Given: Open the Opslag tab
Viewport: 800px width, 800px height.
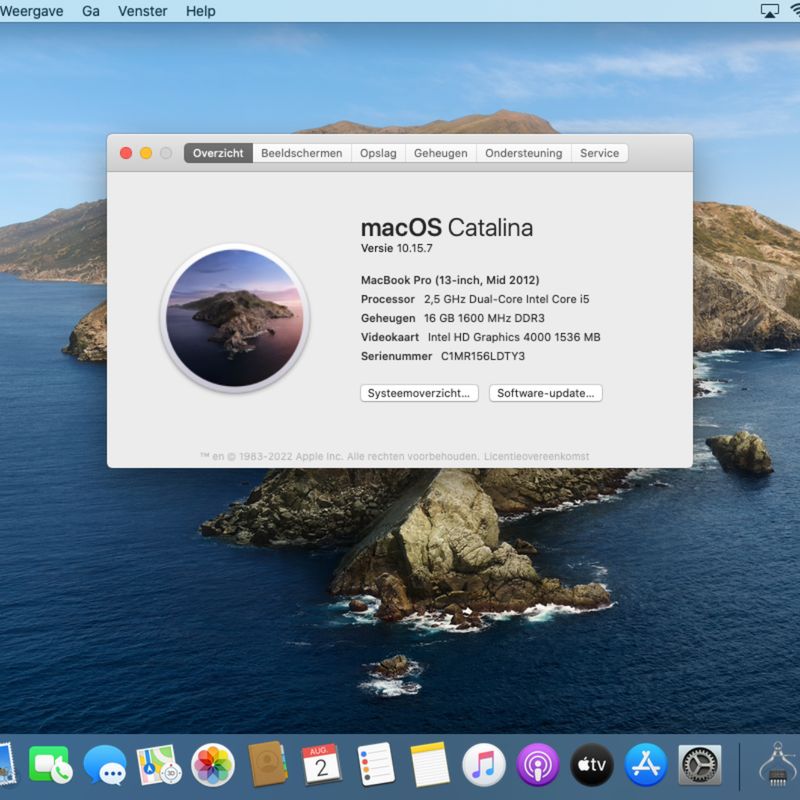Looking at the screenshot, I should (x=378, y=153).
